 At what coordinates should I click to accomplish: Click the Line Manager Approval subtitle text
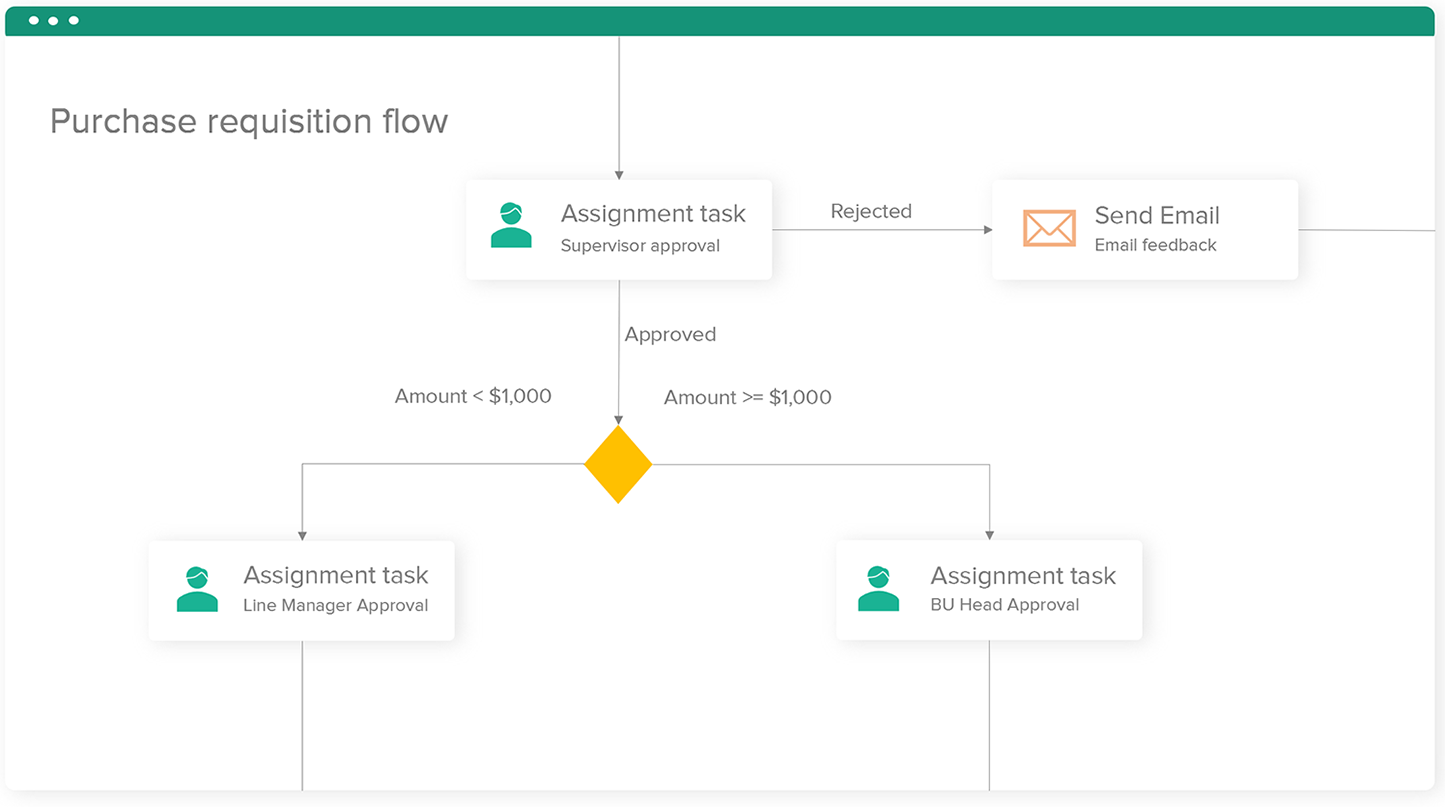point(336,605)
